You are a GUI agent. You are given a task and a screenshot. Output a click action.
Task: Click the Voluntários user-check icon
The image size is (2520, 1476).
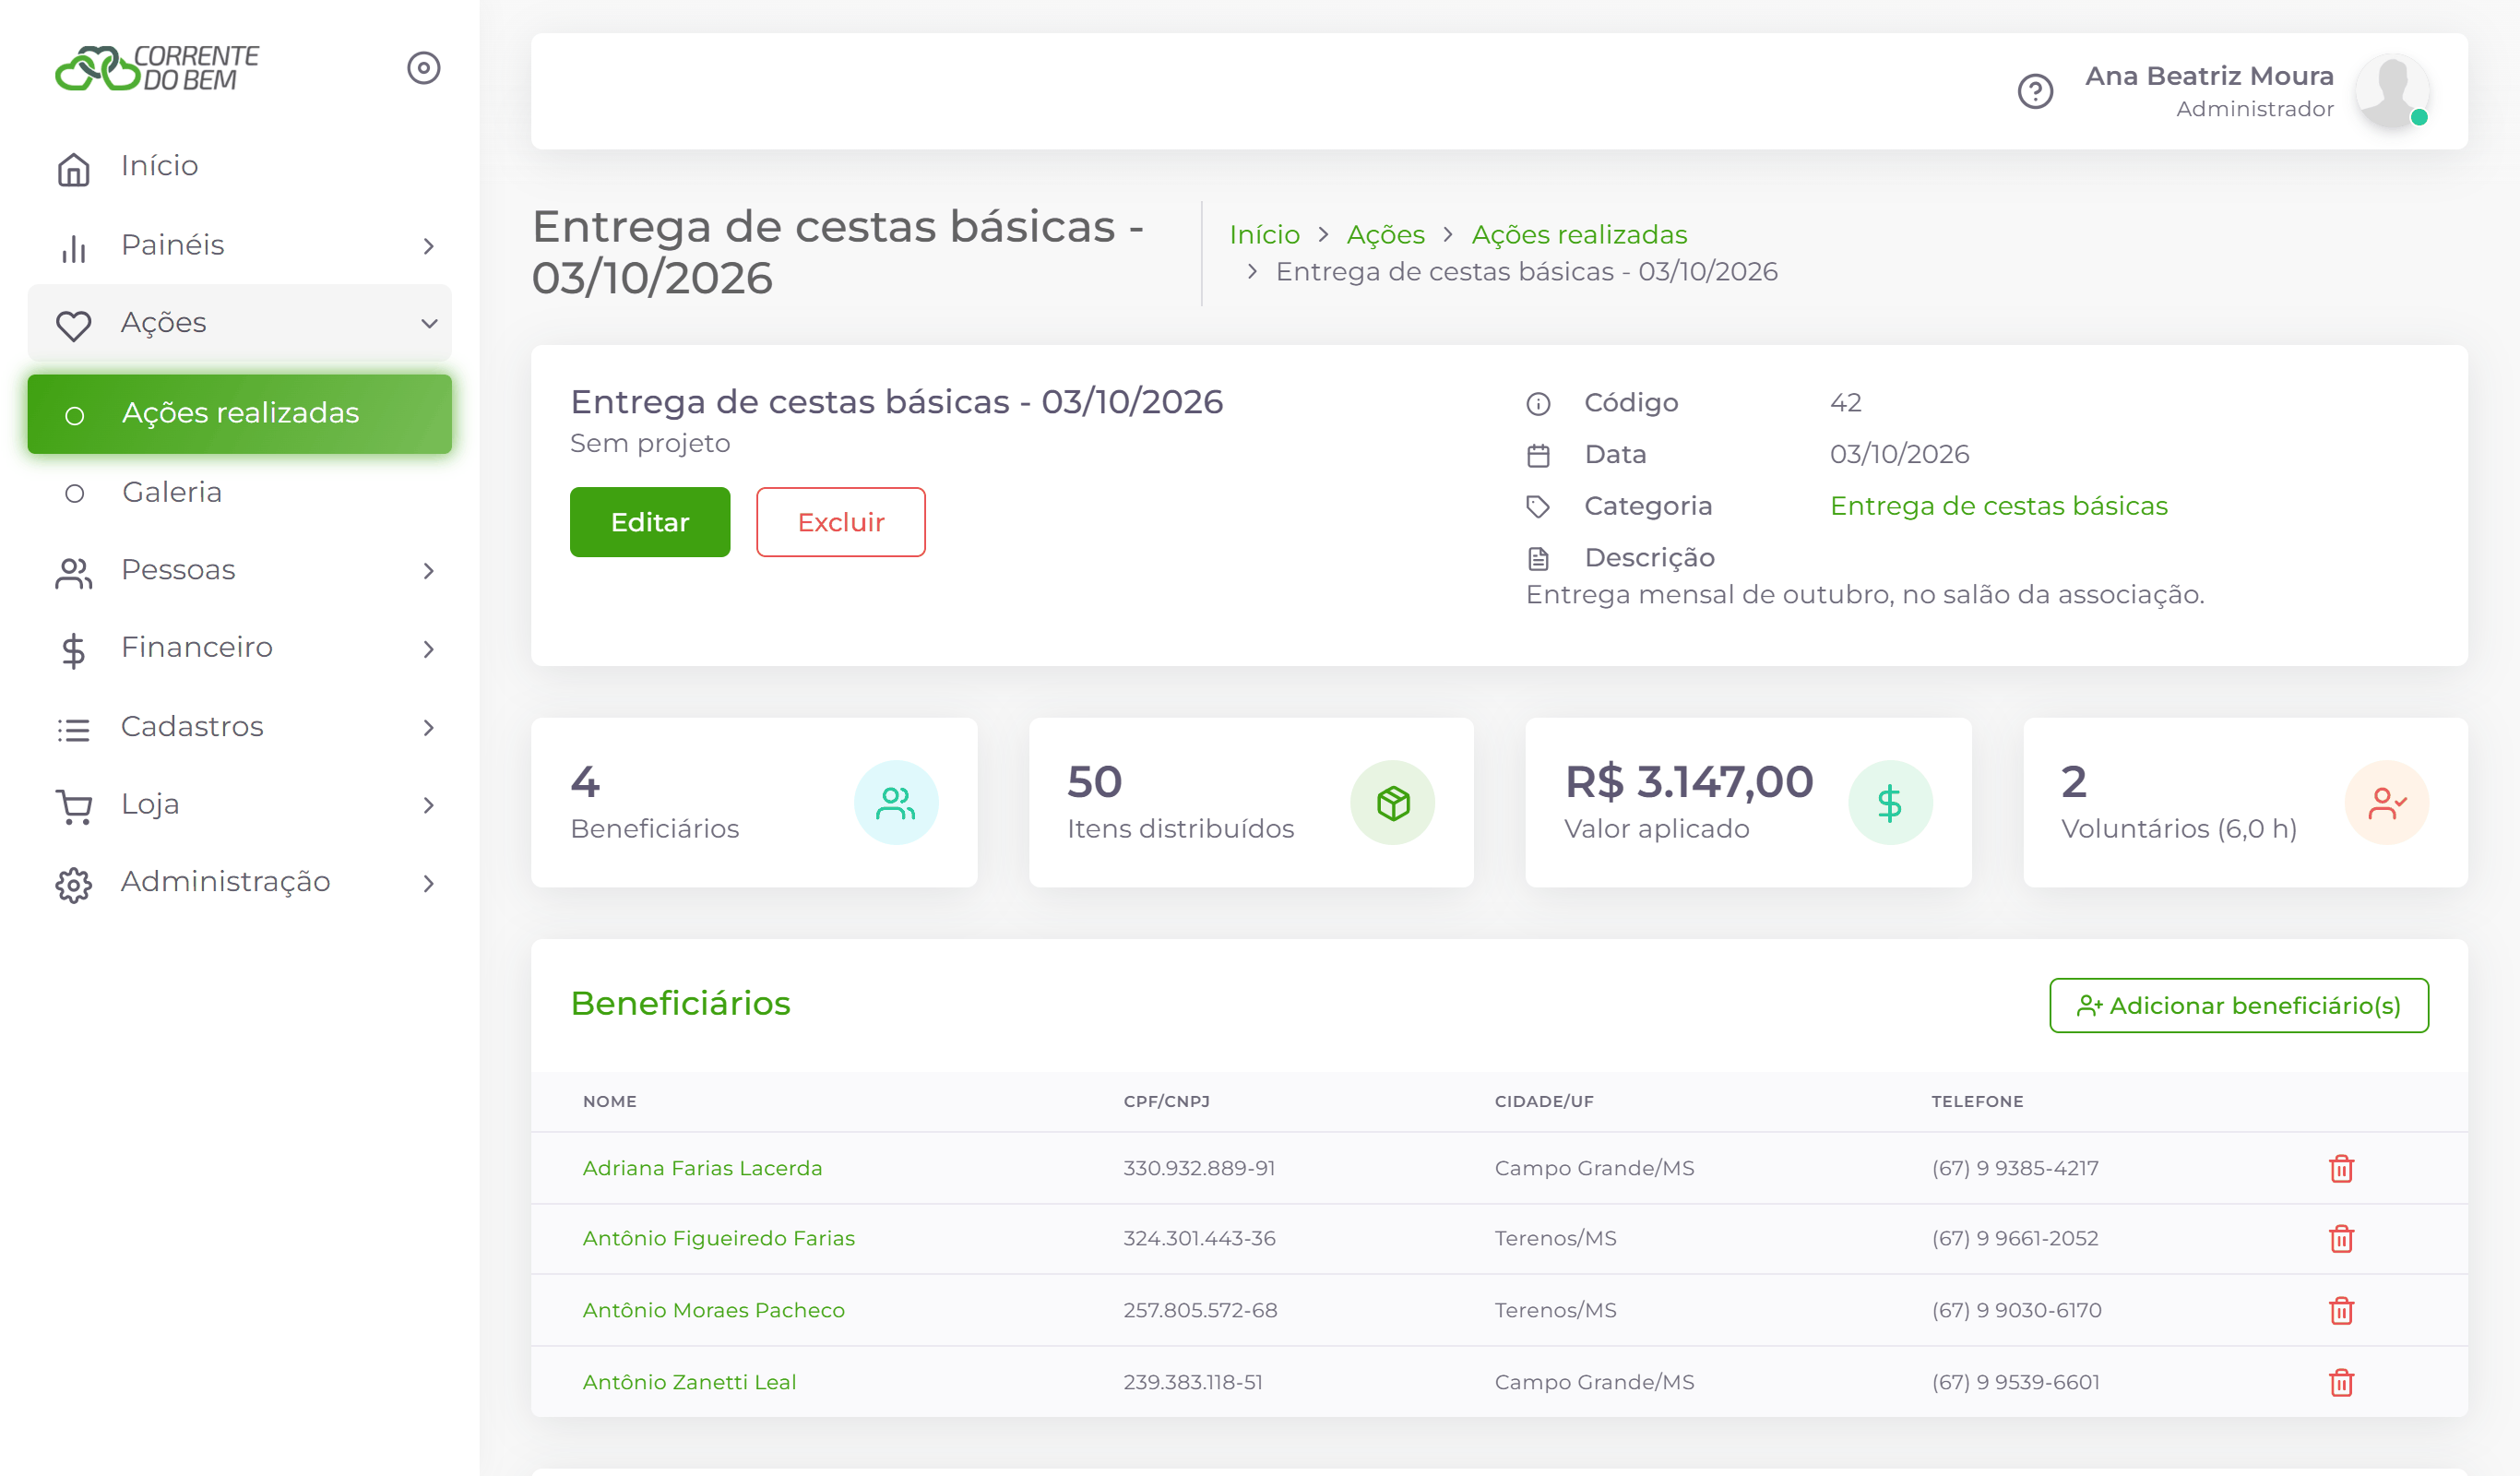pyautogui.click(x=2387, y=803)
